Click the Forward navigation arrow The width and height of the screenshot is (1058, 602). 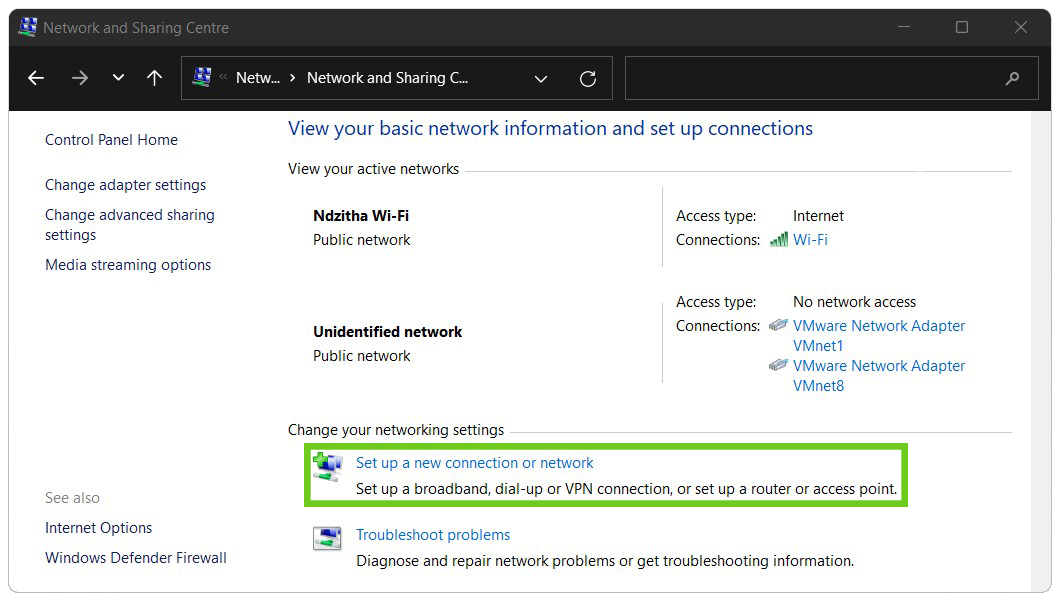[80, 78]
